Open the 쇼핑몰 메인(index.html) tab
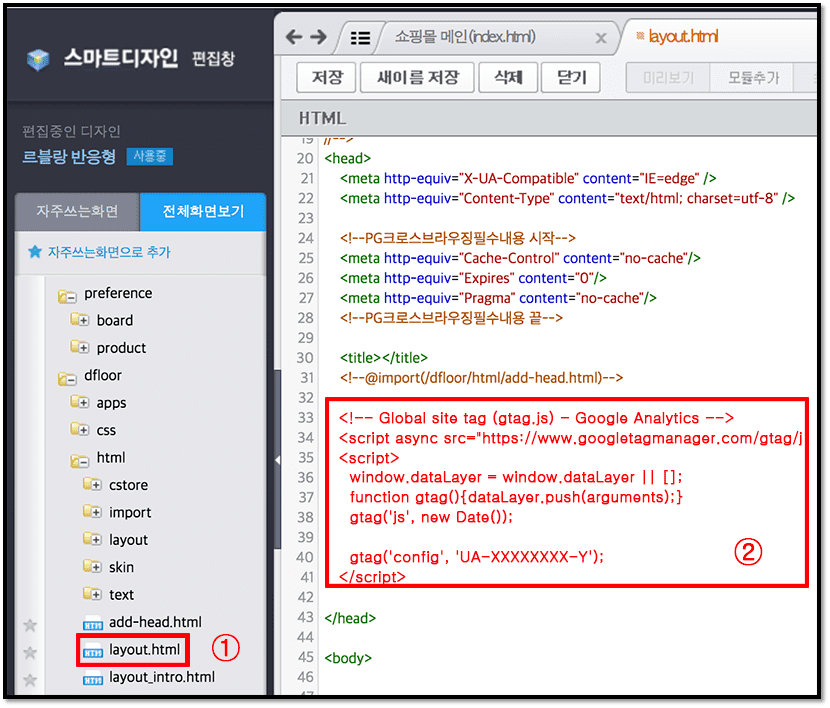The width and height of the screenshot is (830, 708). tap(466, 37)
